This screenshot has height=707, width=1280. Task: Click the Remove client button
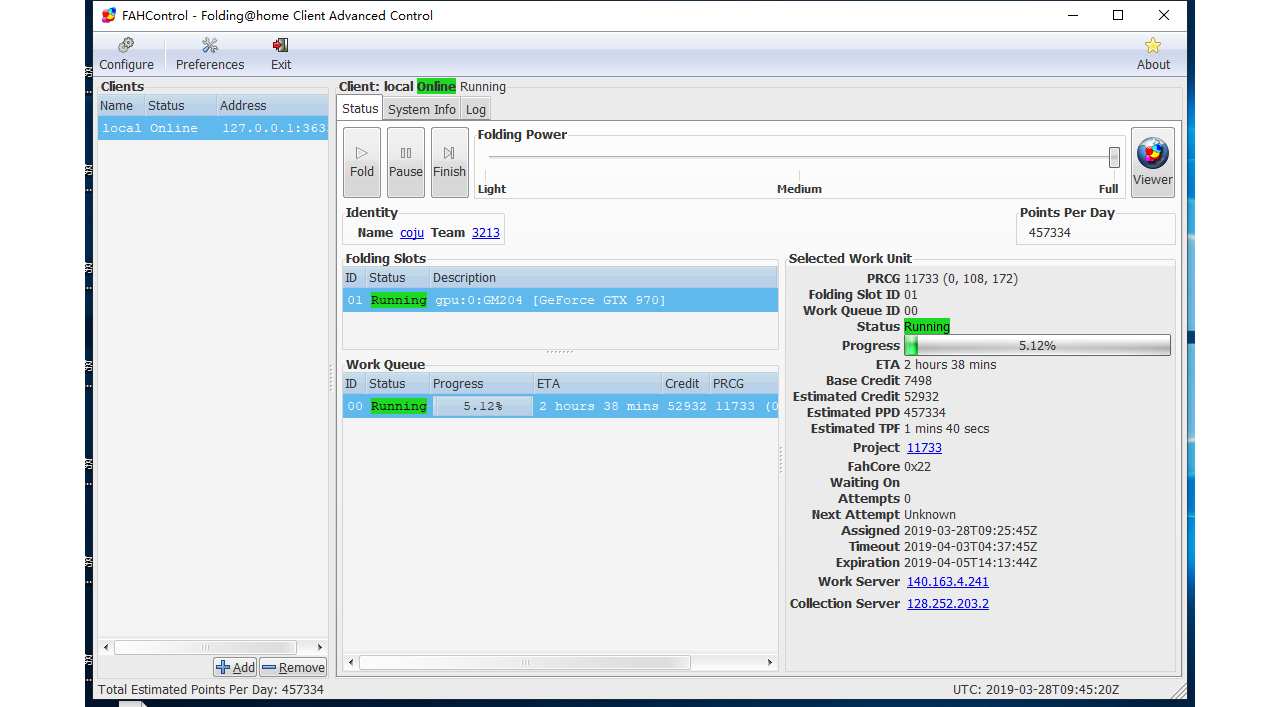click(293, 667)
